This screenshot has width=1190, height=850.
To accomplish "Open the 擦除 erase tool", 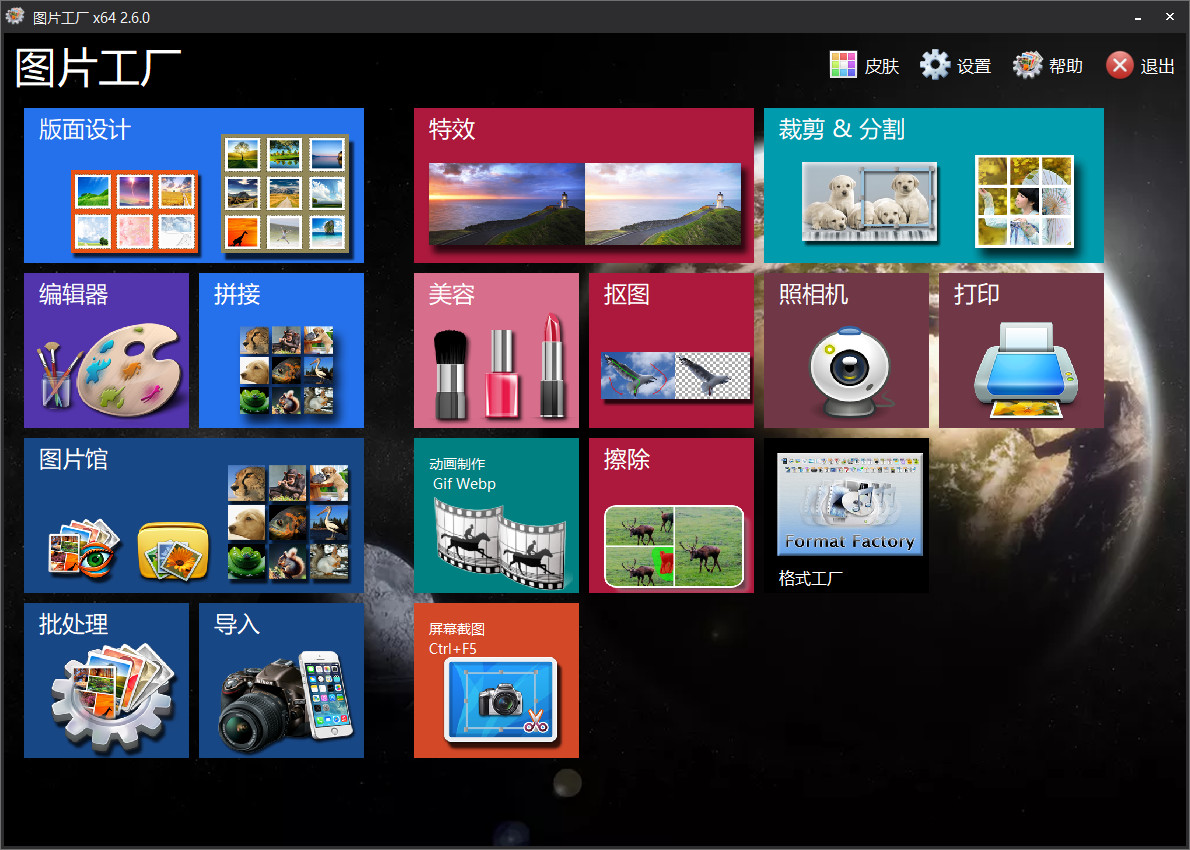I will click(671, 515).
